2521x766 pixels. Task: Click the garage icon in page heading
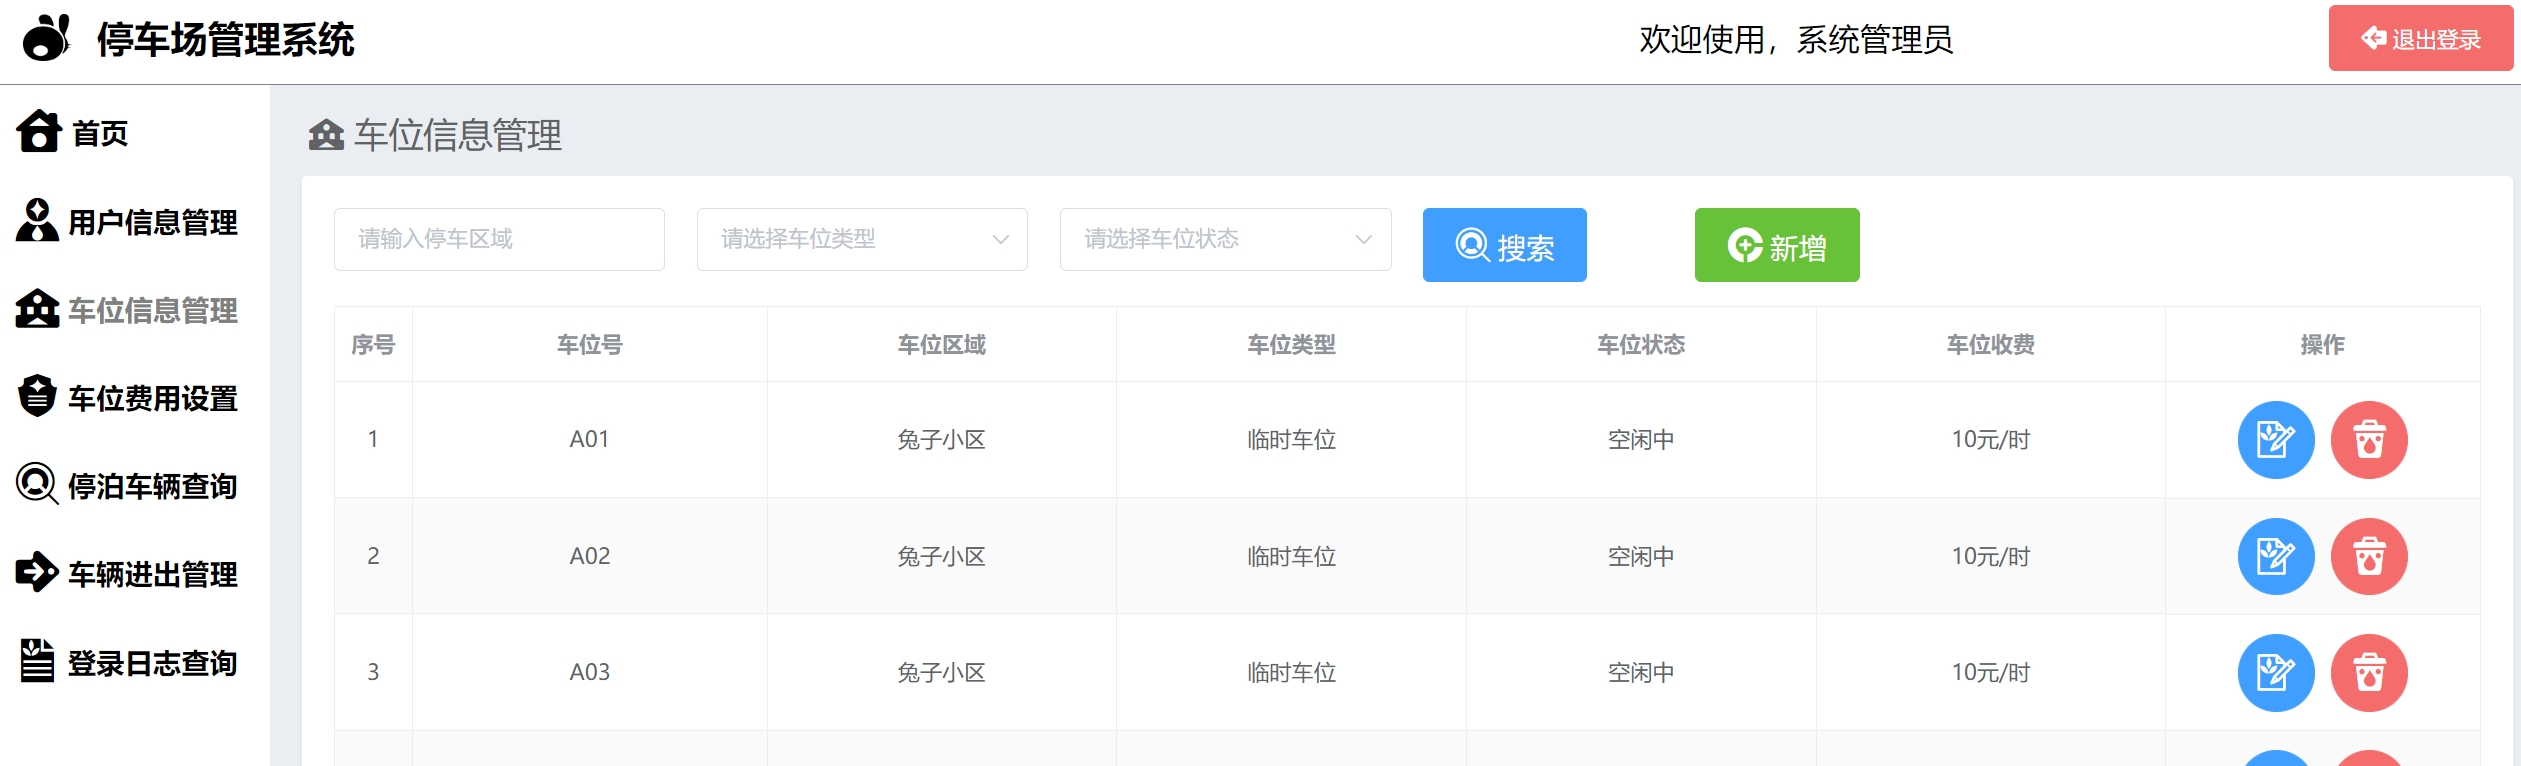(x=326, y=134)
